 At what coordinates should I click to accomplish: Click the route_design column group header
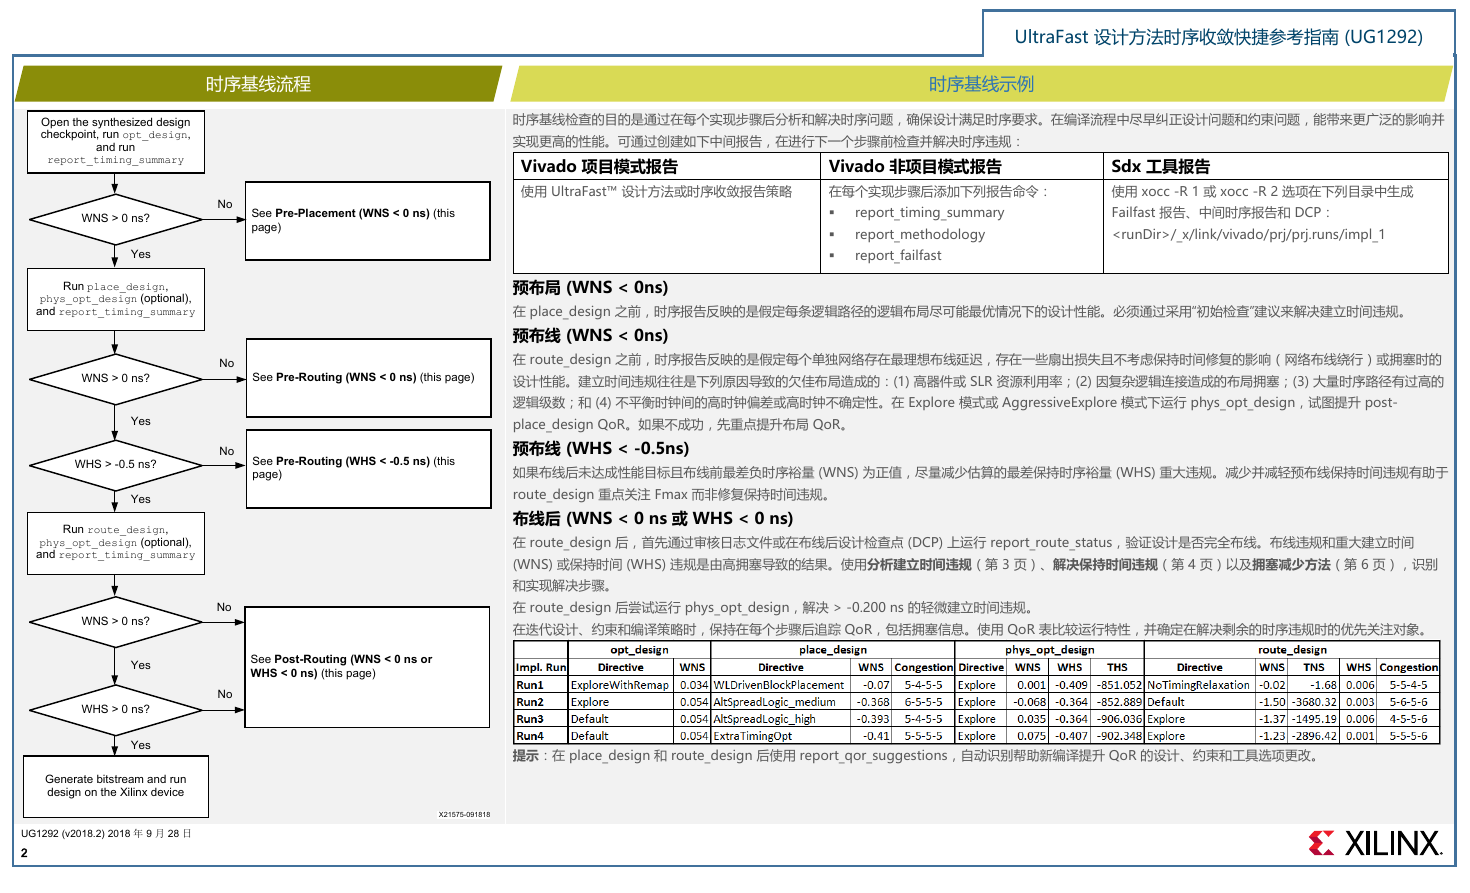pos(1292,650)
